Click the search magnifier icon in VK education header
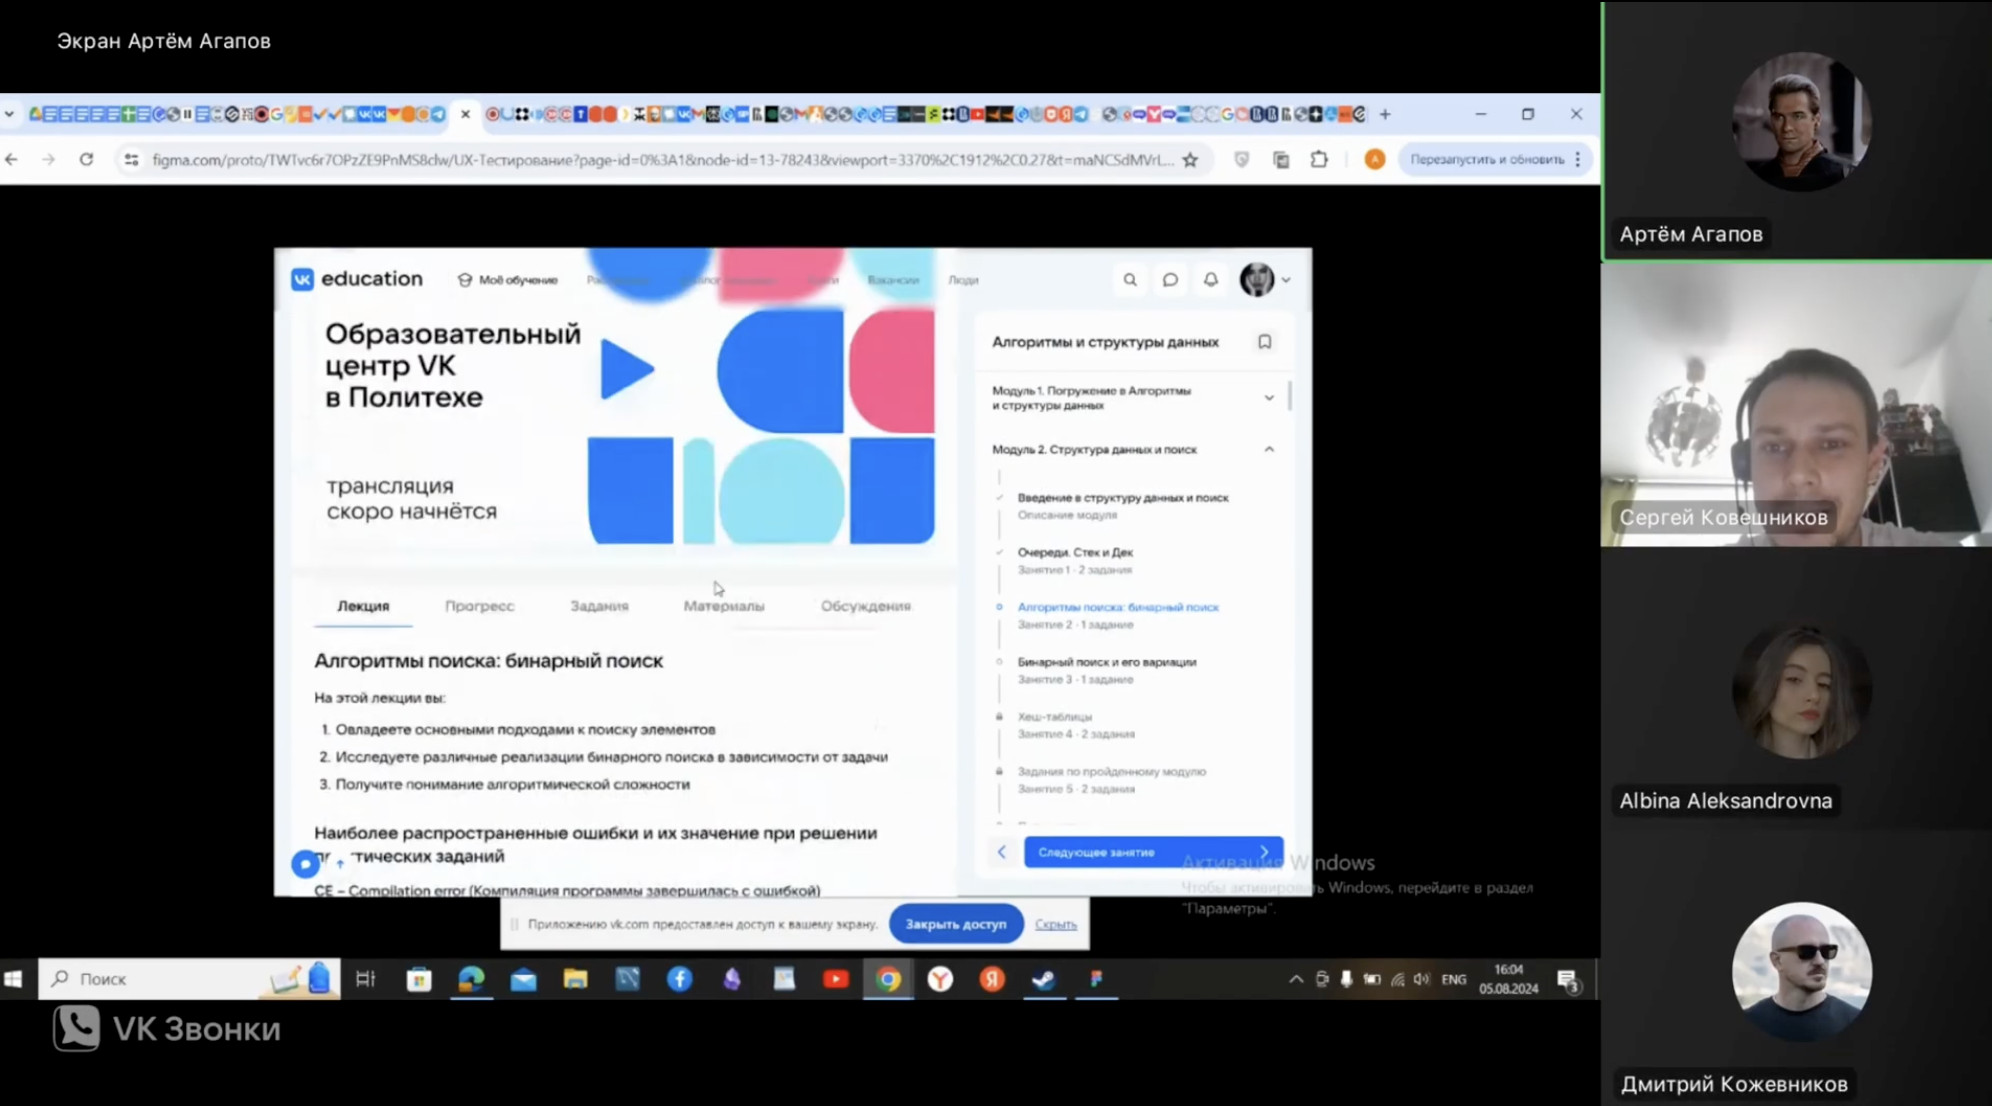The image size is (1992, 1106). pyautogui.click(x=1130, y=280)
